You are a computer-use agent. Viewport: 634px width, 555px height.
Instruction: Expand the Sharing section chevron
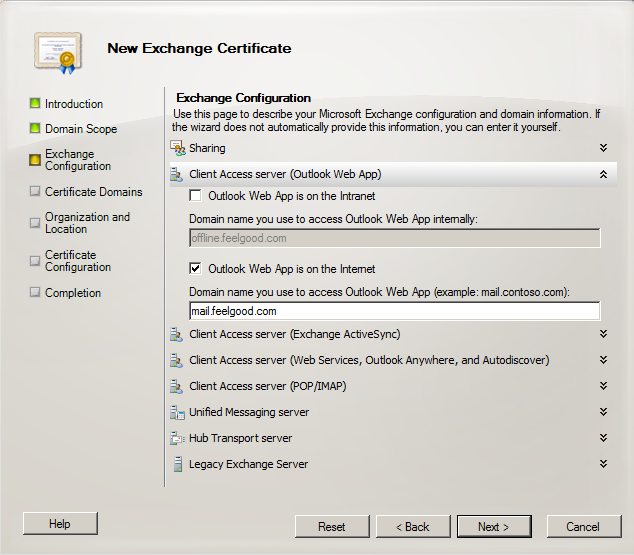coord(603,148)
